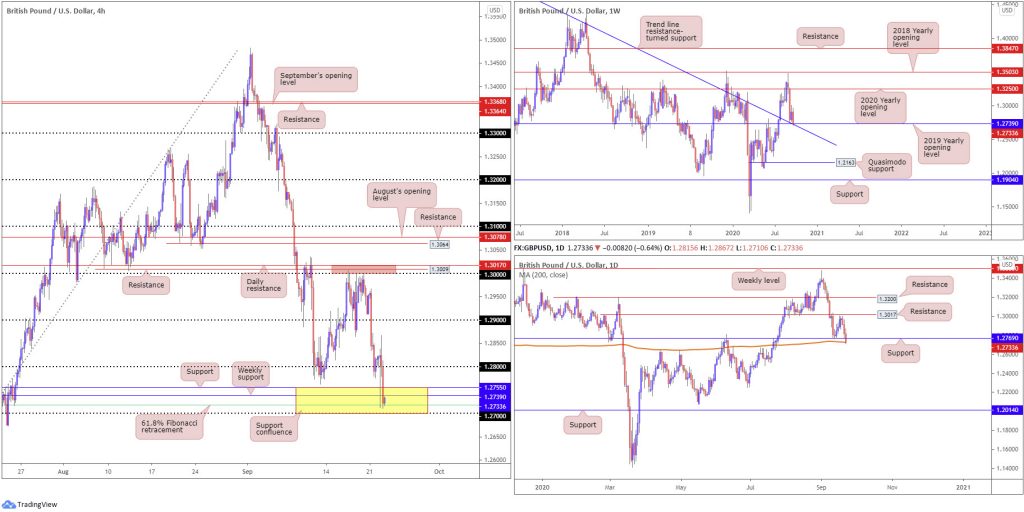Image resolution: width=1024 pixels, height=512 pixels.
Task: Select the red resistance zone near 1.3009
Action: tap(363, 269)
